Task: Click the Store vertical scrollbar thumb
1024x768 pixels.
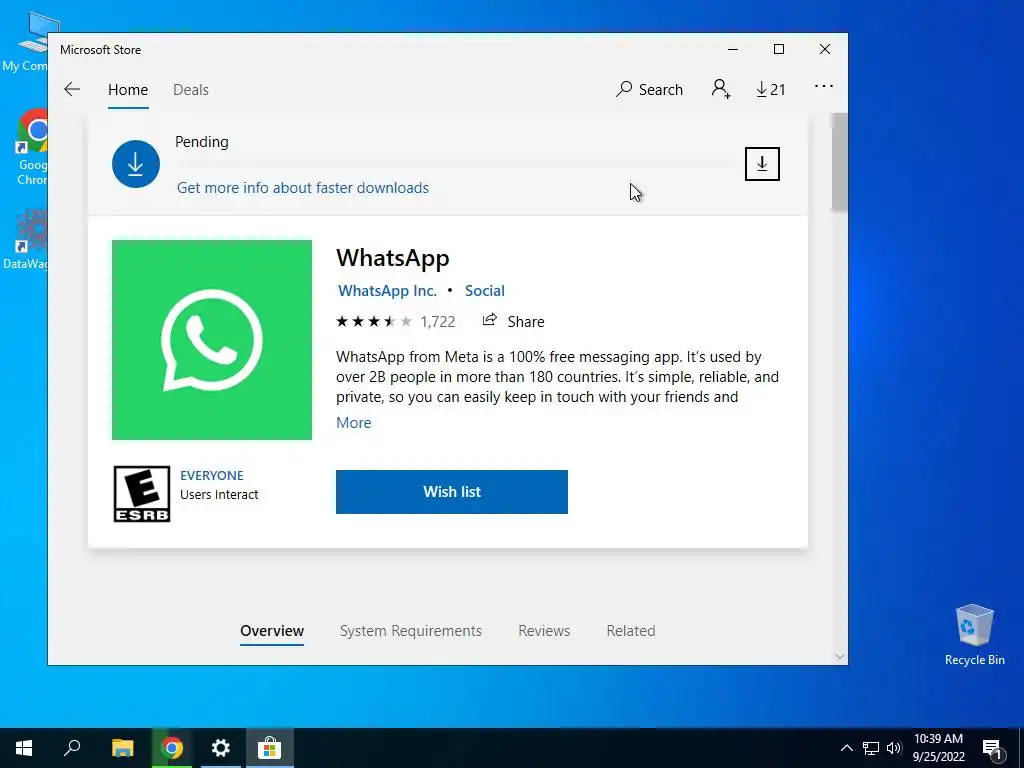Action: [839, 162]
